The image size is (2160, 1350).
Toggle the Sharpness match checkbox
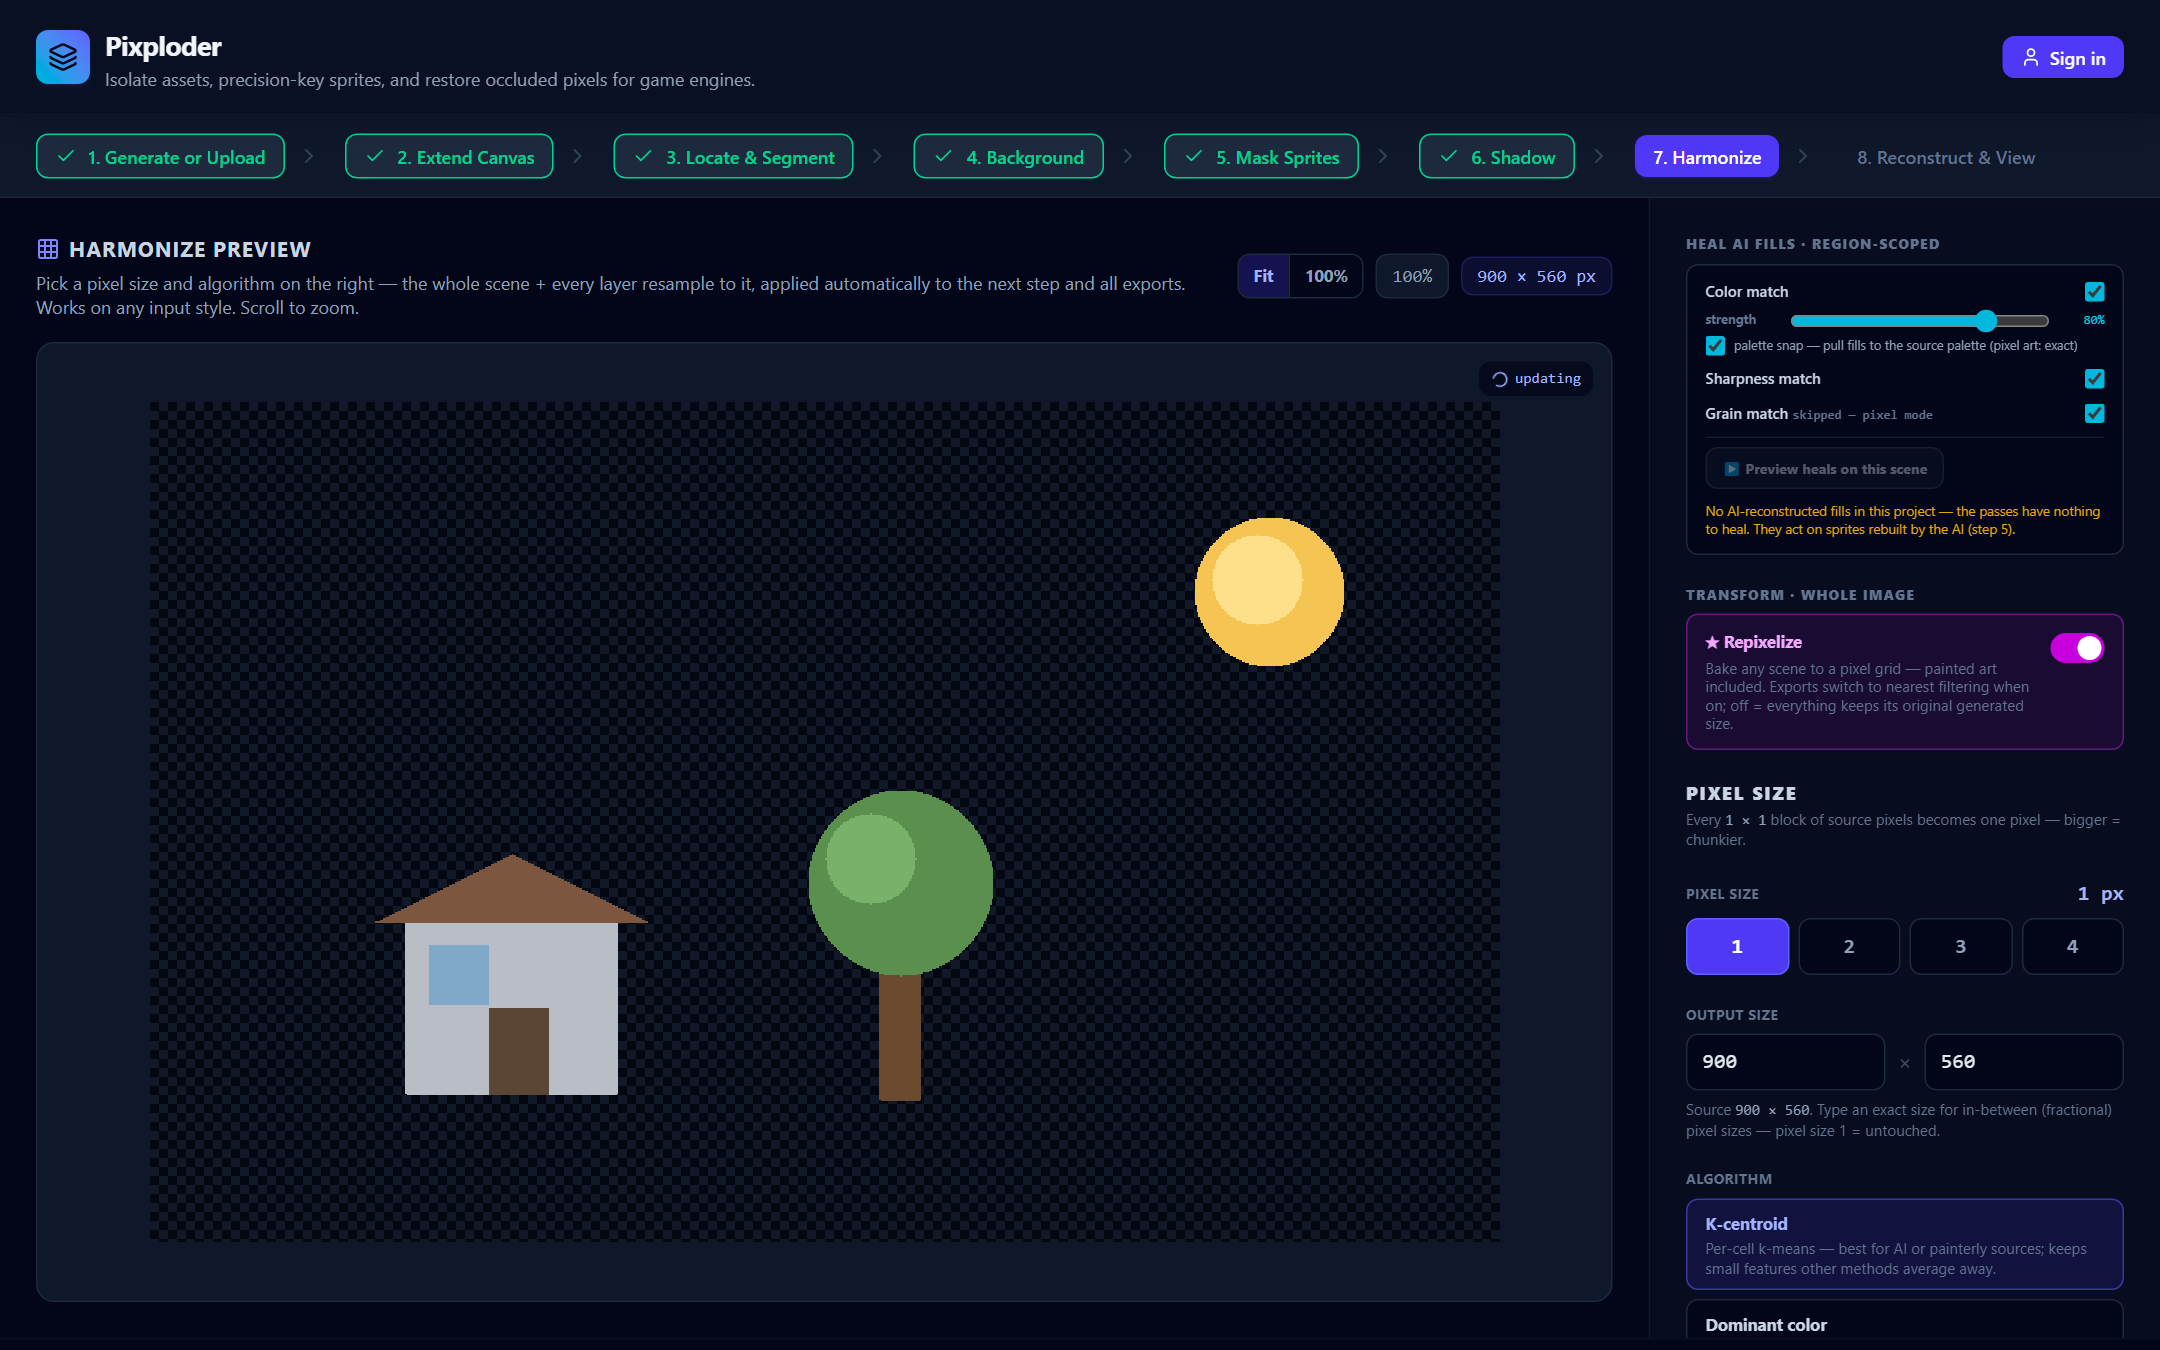click(2094, 379)
